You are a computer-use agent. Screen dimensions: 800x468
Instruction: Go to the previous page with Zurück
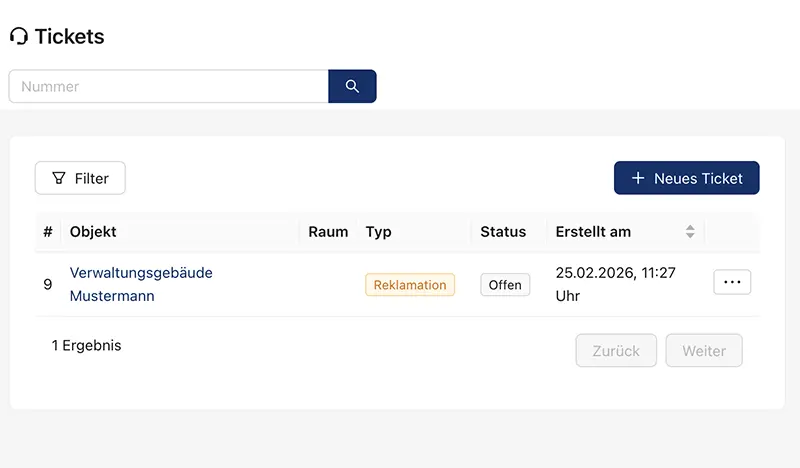coord(616,351)
